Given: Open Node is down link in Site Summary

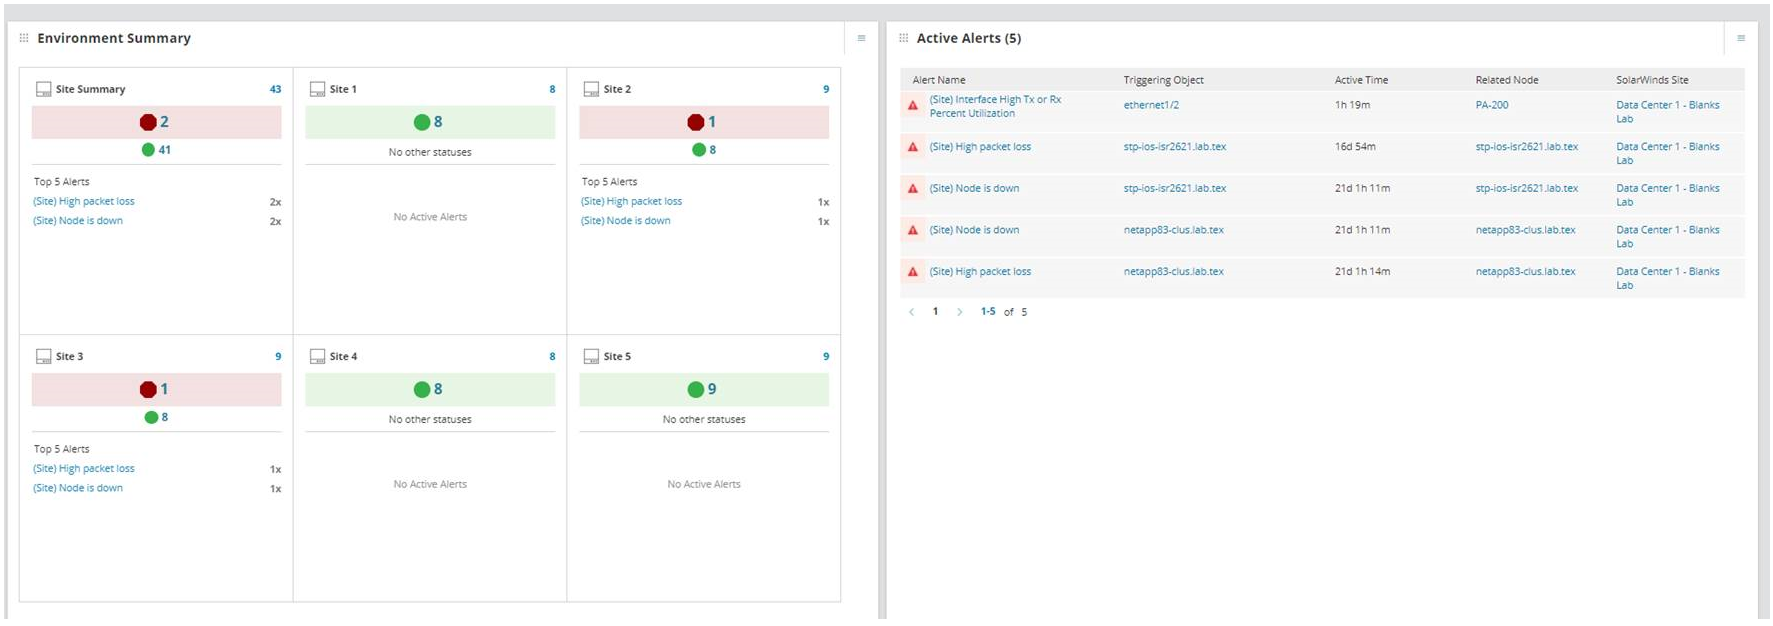Looking at the screenshot, I should 78,221.
